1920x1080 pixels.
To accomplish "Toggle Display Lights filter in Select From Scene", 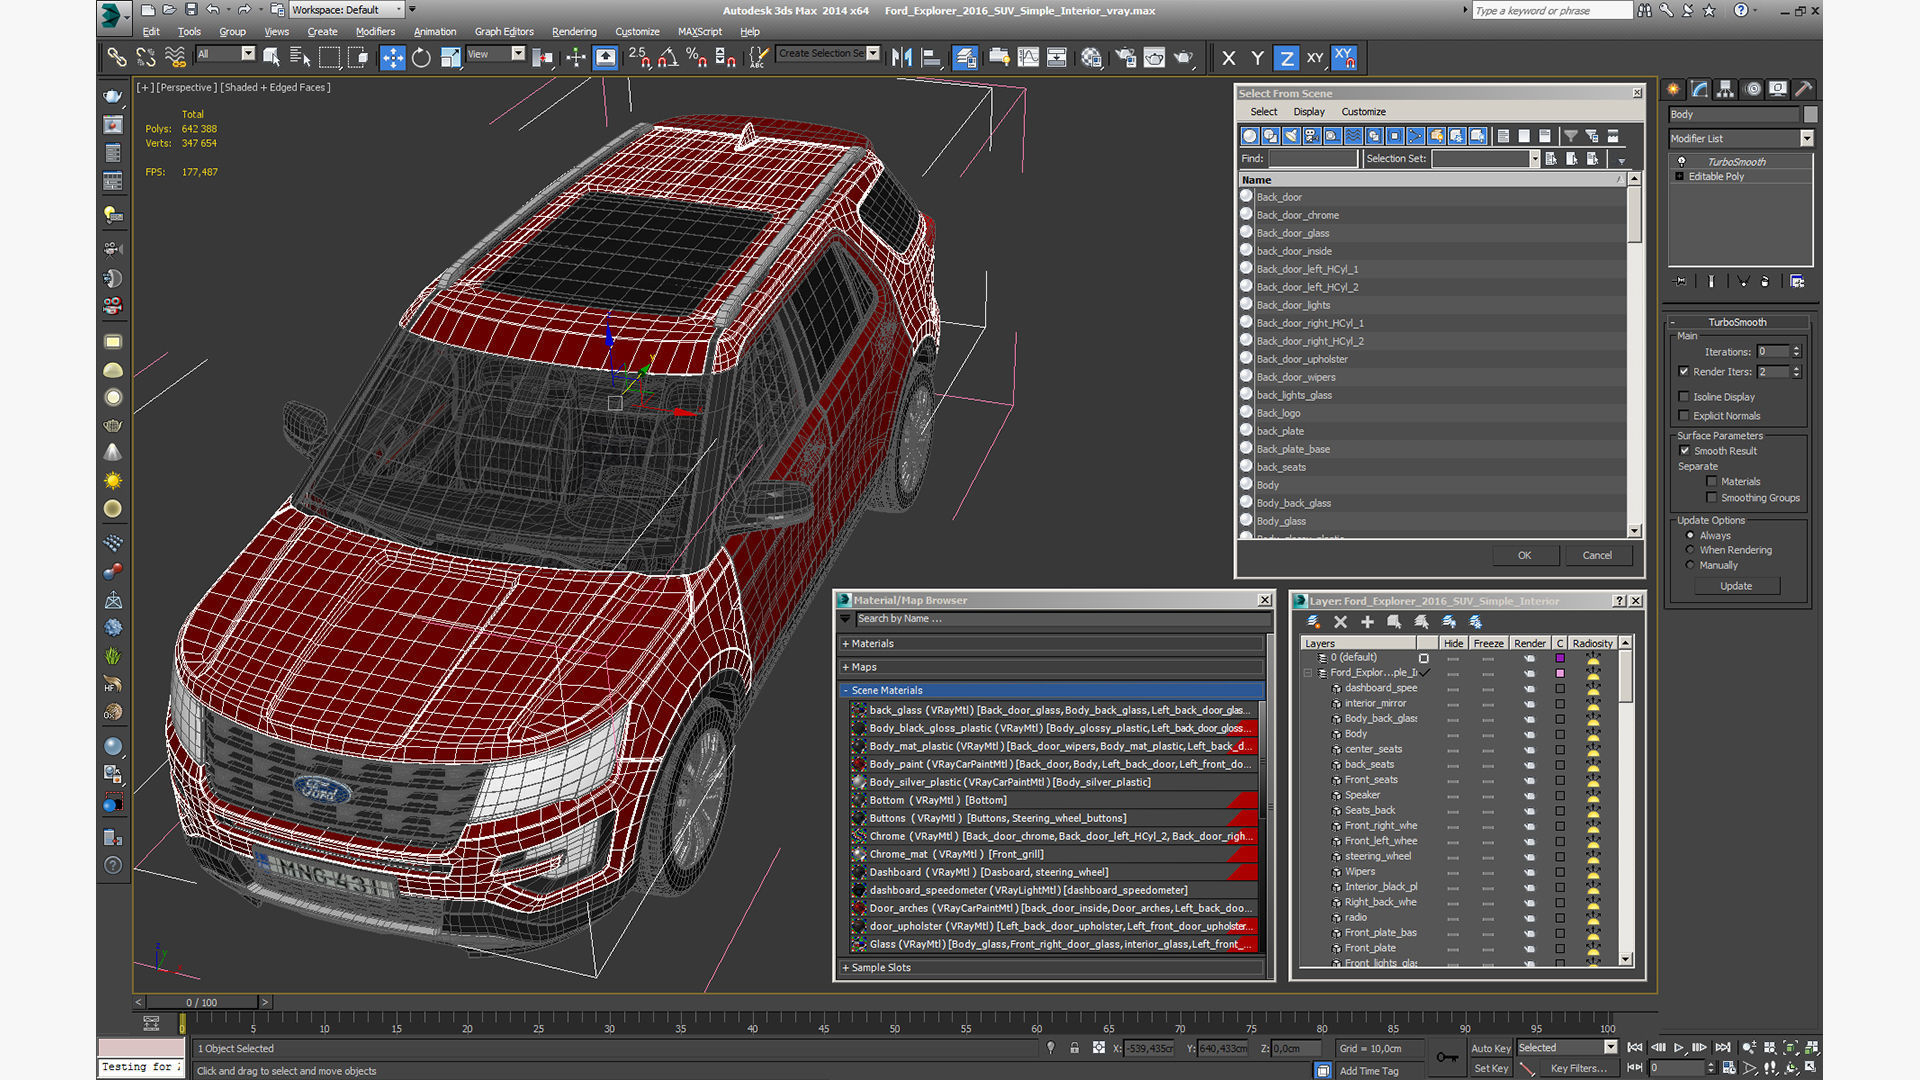I will [1291, 136].
